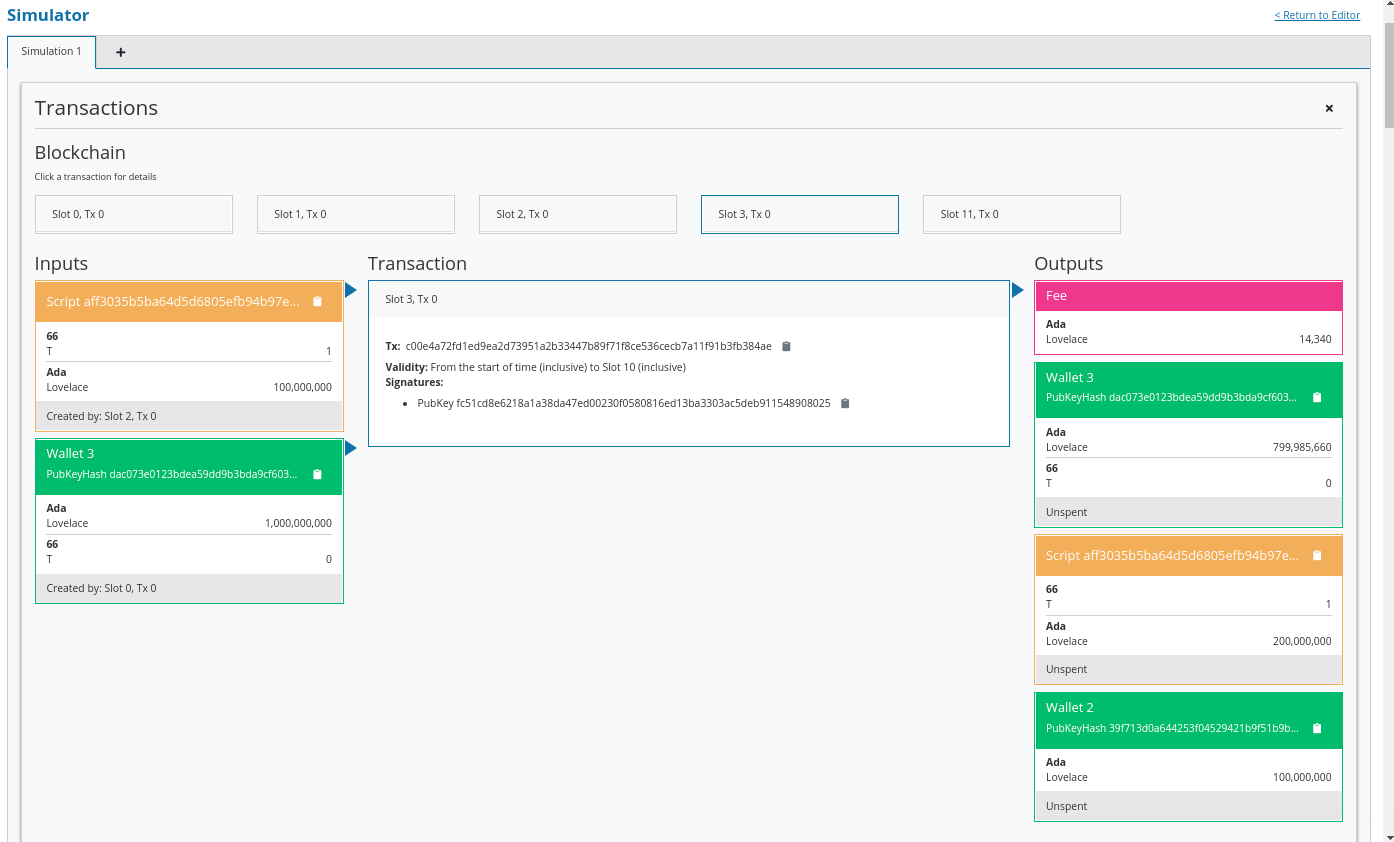
Task: Click the Wallet 2 output header
Action: click(x=1188, y=708)
